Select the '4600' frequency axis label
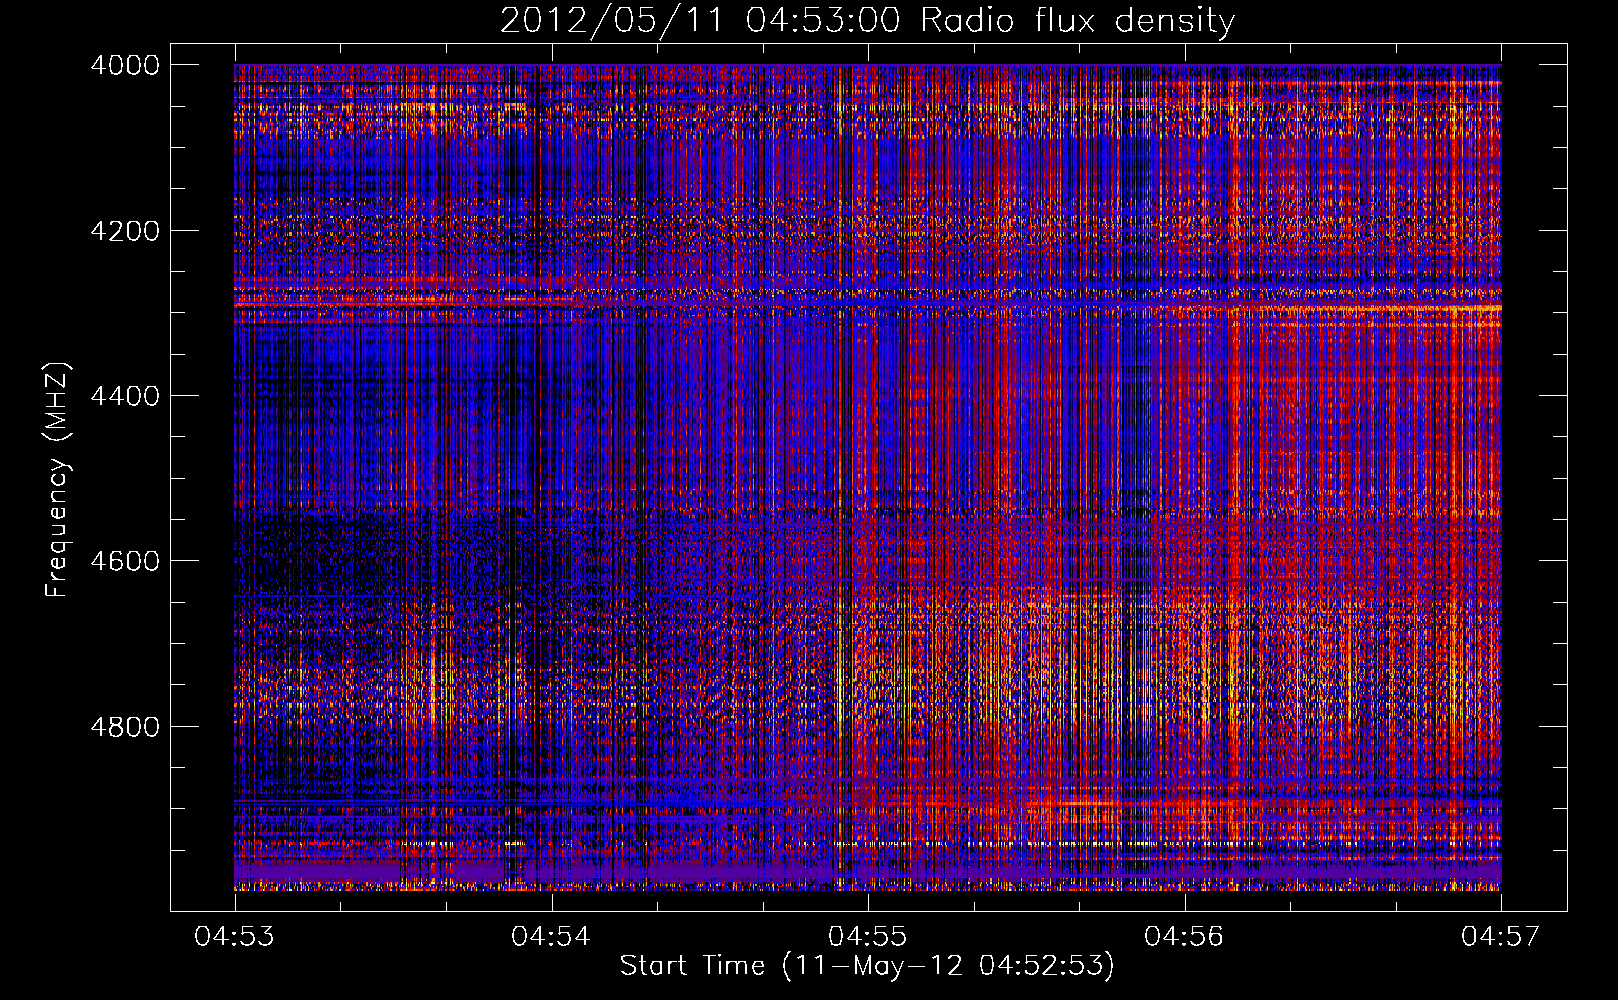This screenshot has width=1618, height=1000. (125, 561)
